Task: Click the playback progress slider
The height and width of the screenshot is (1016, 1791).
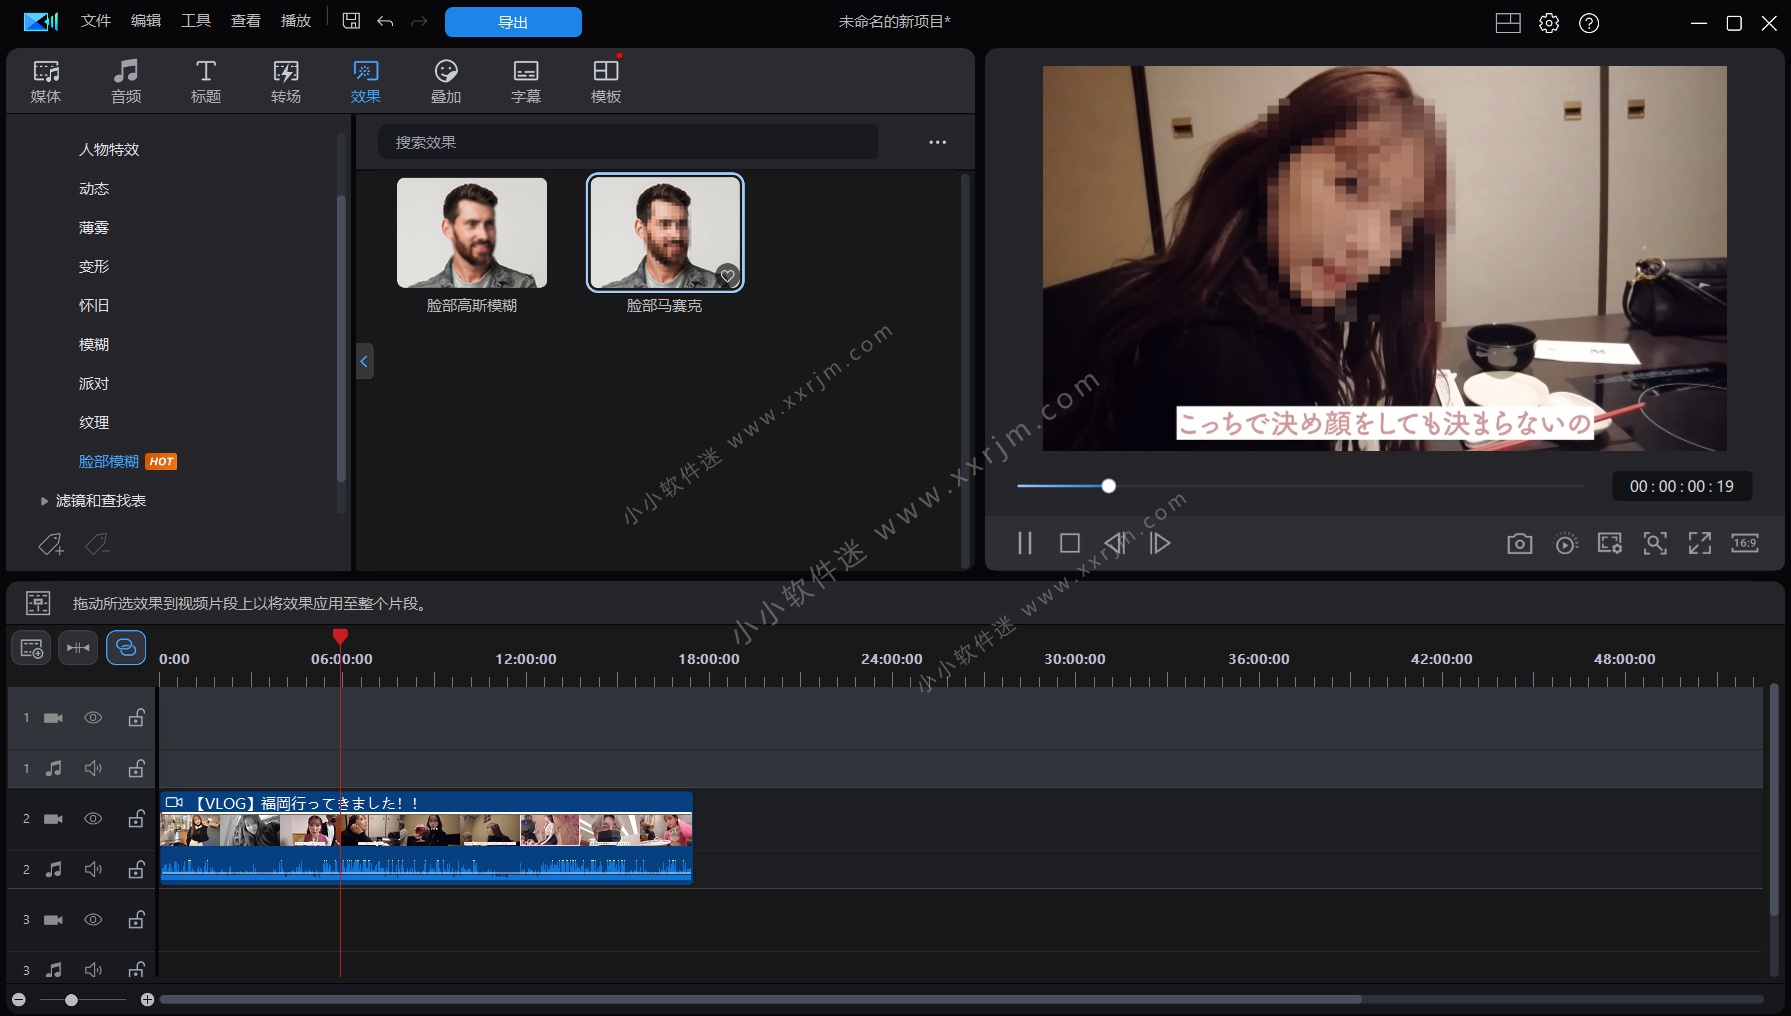Action: pos(1108,485)
